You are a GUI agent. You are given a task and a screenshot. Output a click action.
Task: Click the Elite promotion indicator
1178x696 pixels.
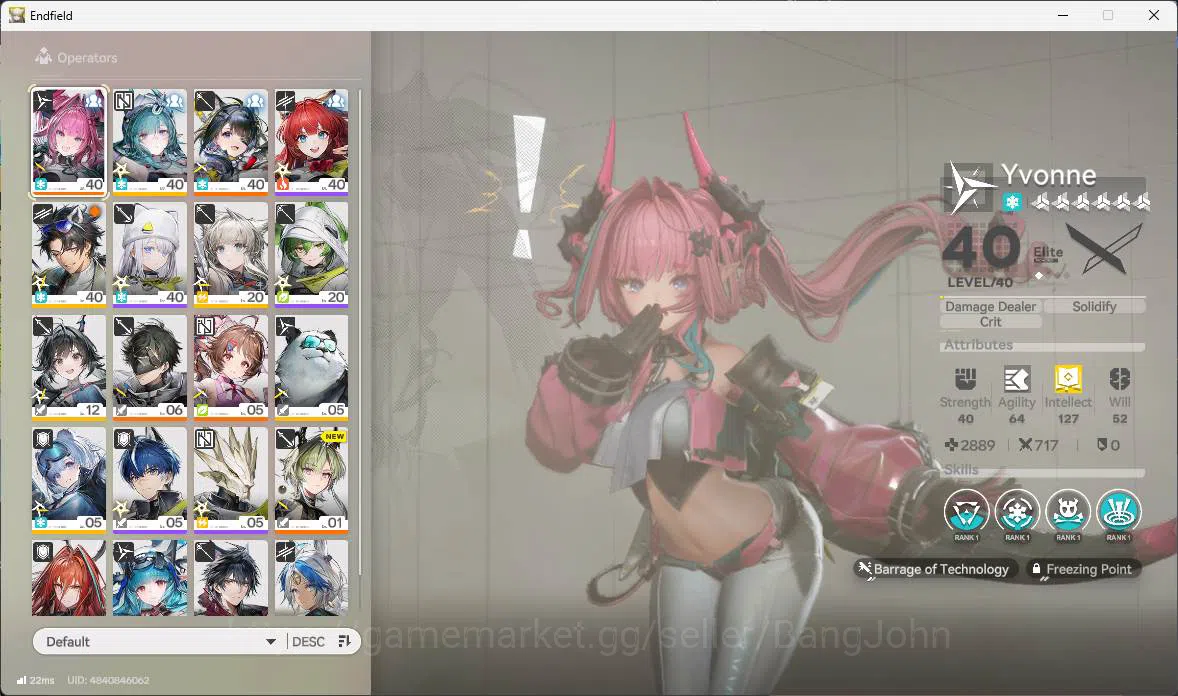(1047, 255)
